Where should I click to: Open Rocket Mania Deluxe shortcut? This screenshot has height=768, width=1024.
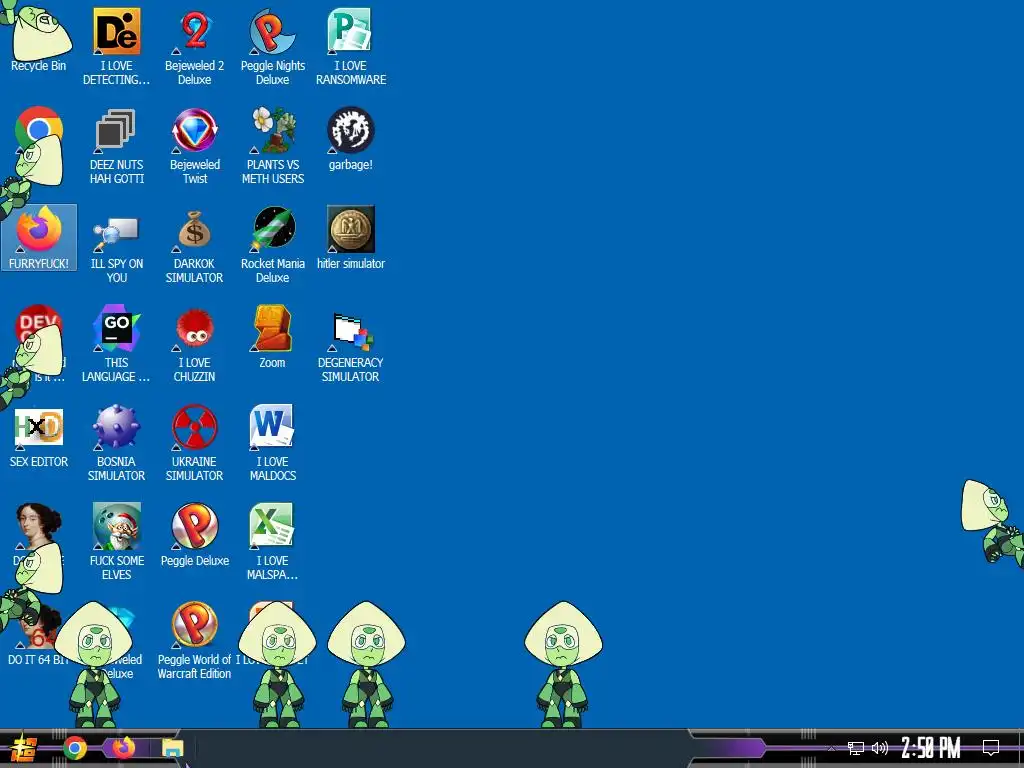[272, 245]
